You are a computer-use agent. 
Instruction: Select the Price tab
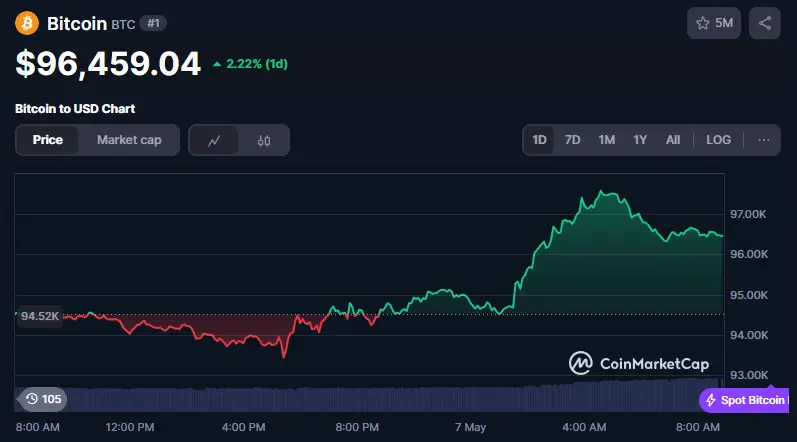click(x=48, y=140)
